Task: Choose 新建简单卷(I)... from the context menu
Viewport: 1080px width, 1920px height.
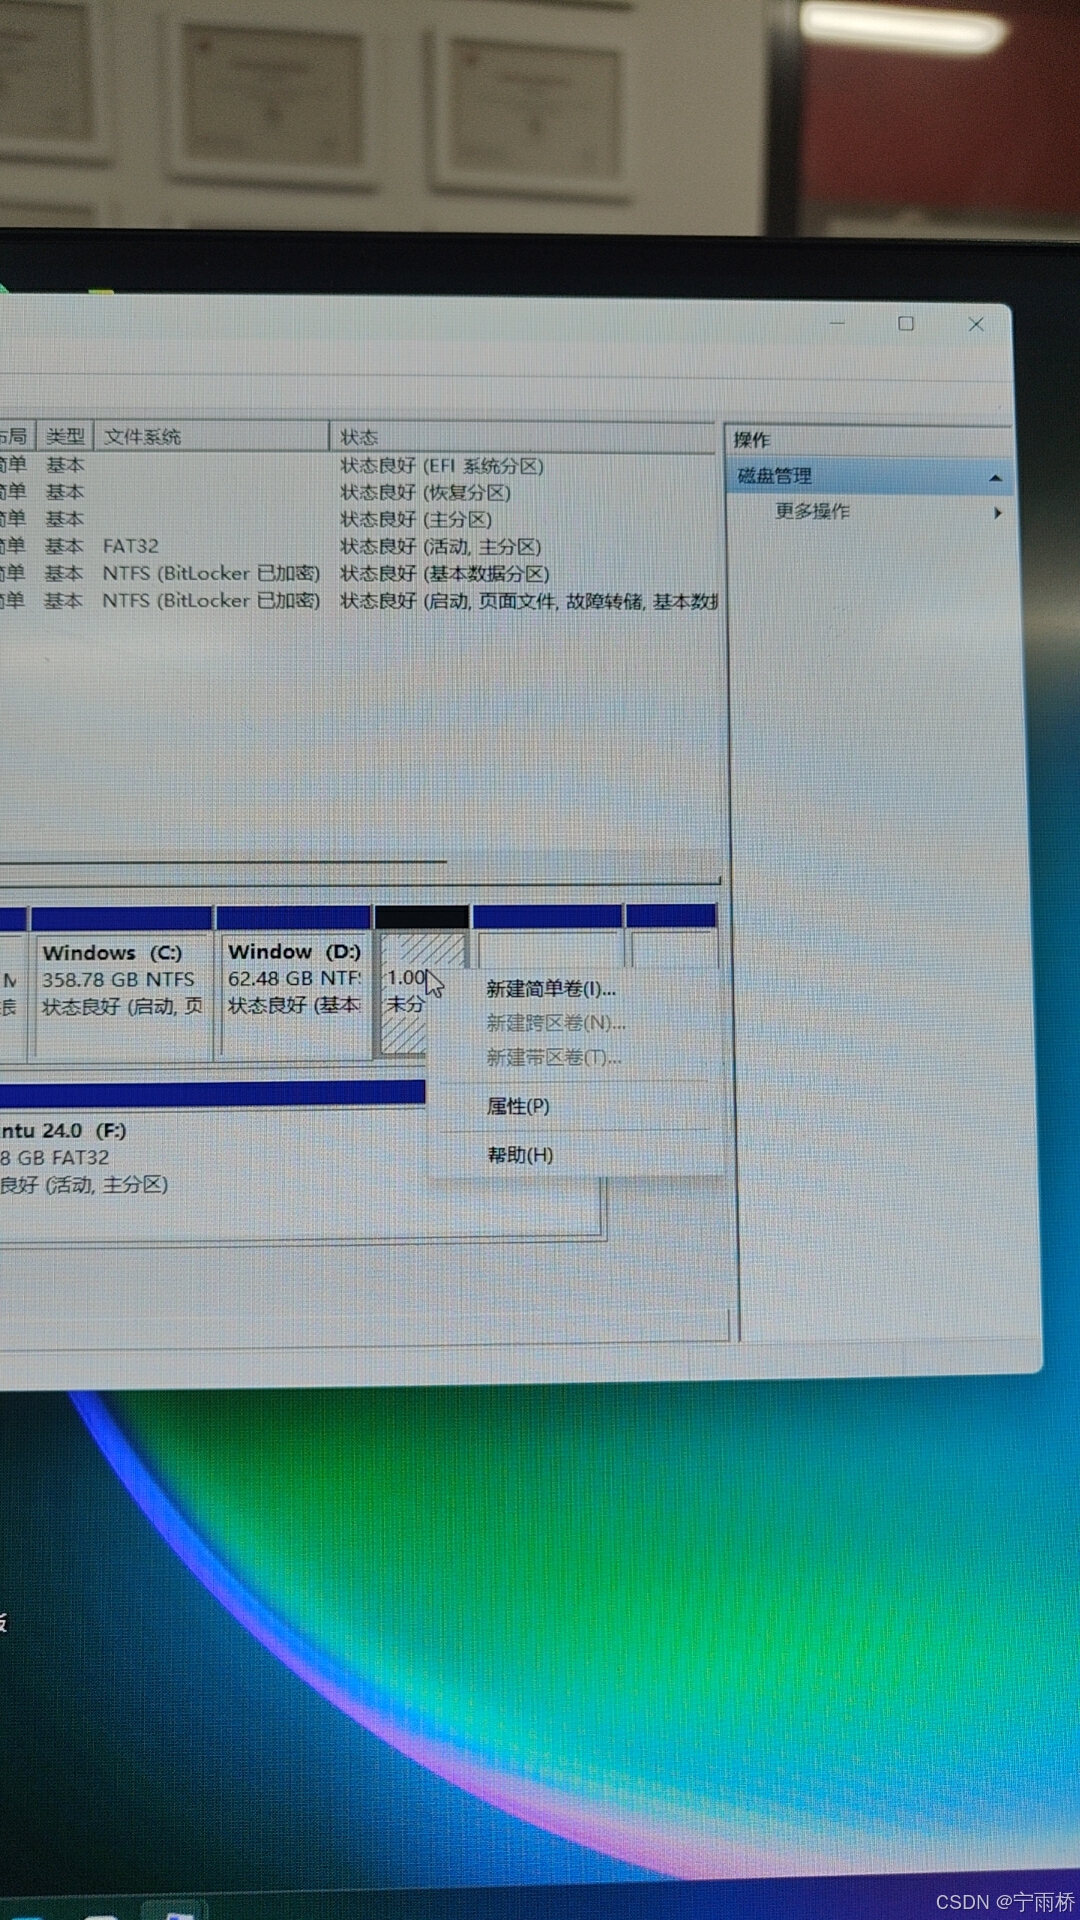Action: 551,989
